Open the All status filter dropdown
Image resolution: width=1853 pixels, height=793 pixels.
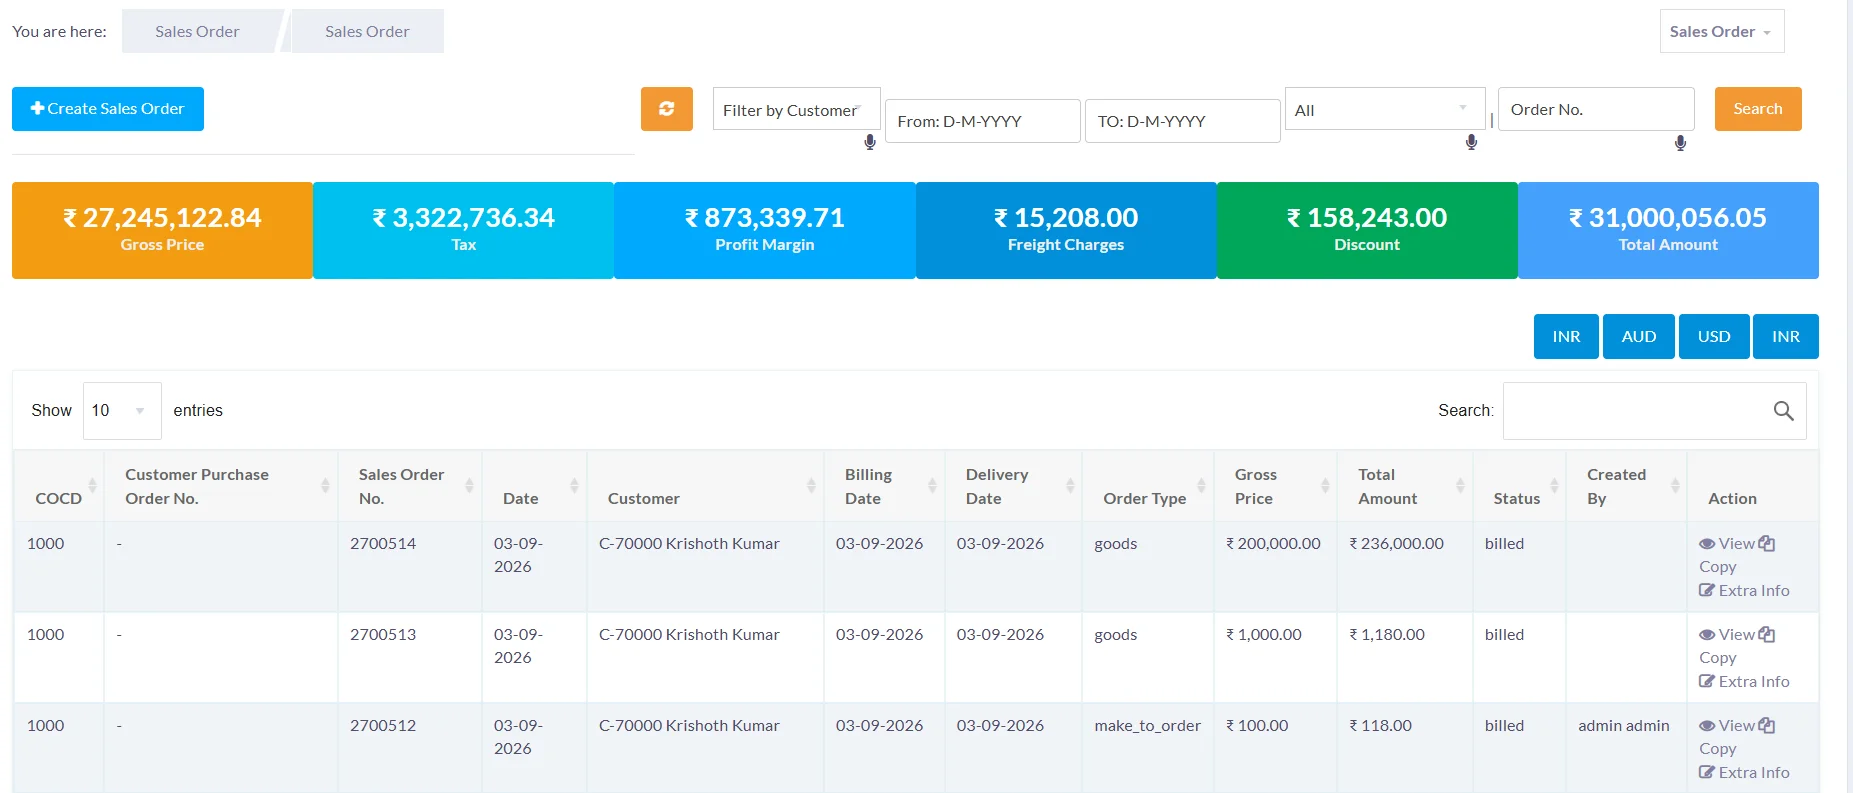tap(1384, 110)
